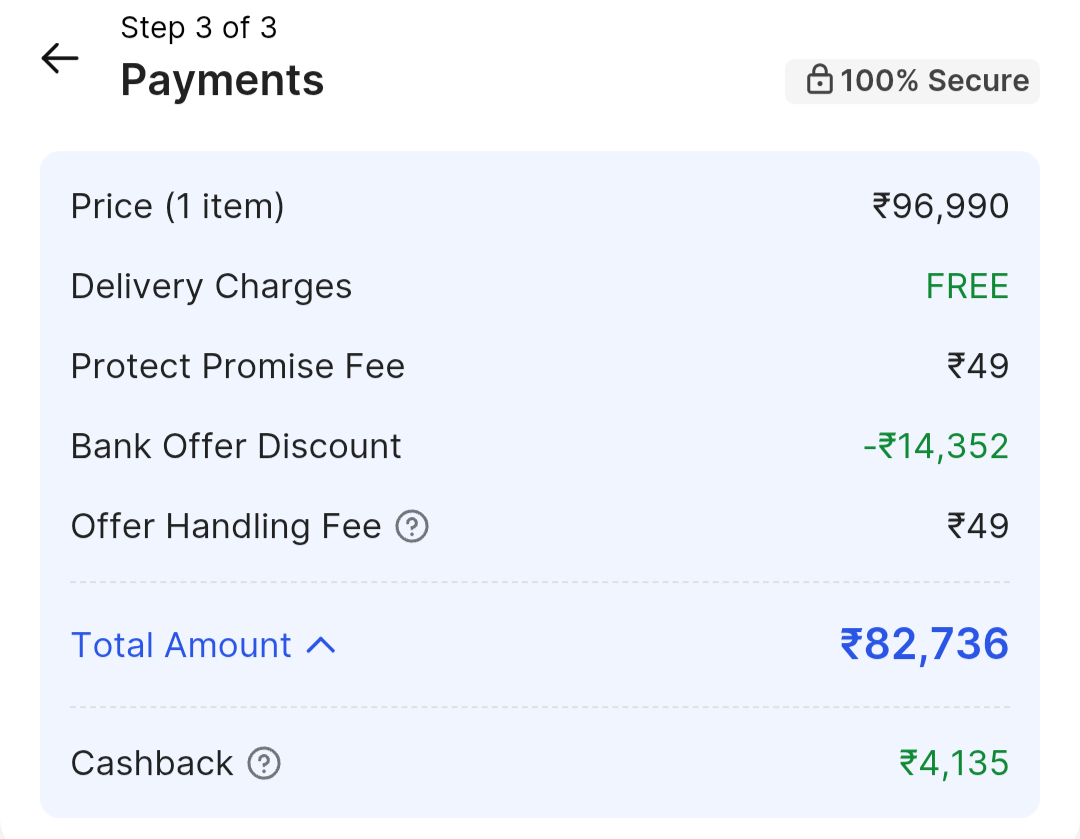Screen dimensions: 1080x839
Task: Click the Price (1 item) label
Action: [178, 207]
